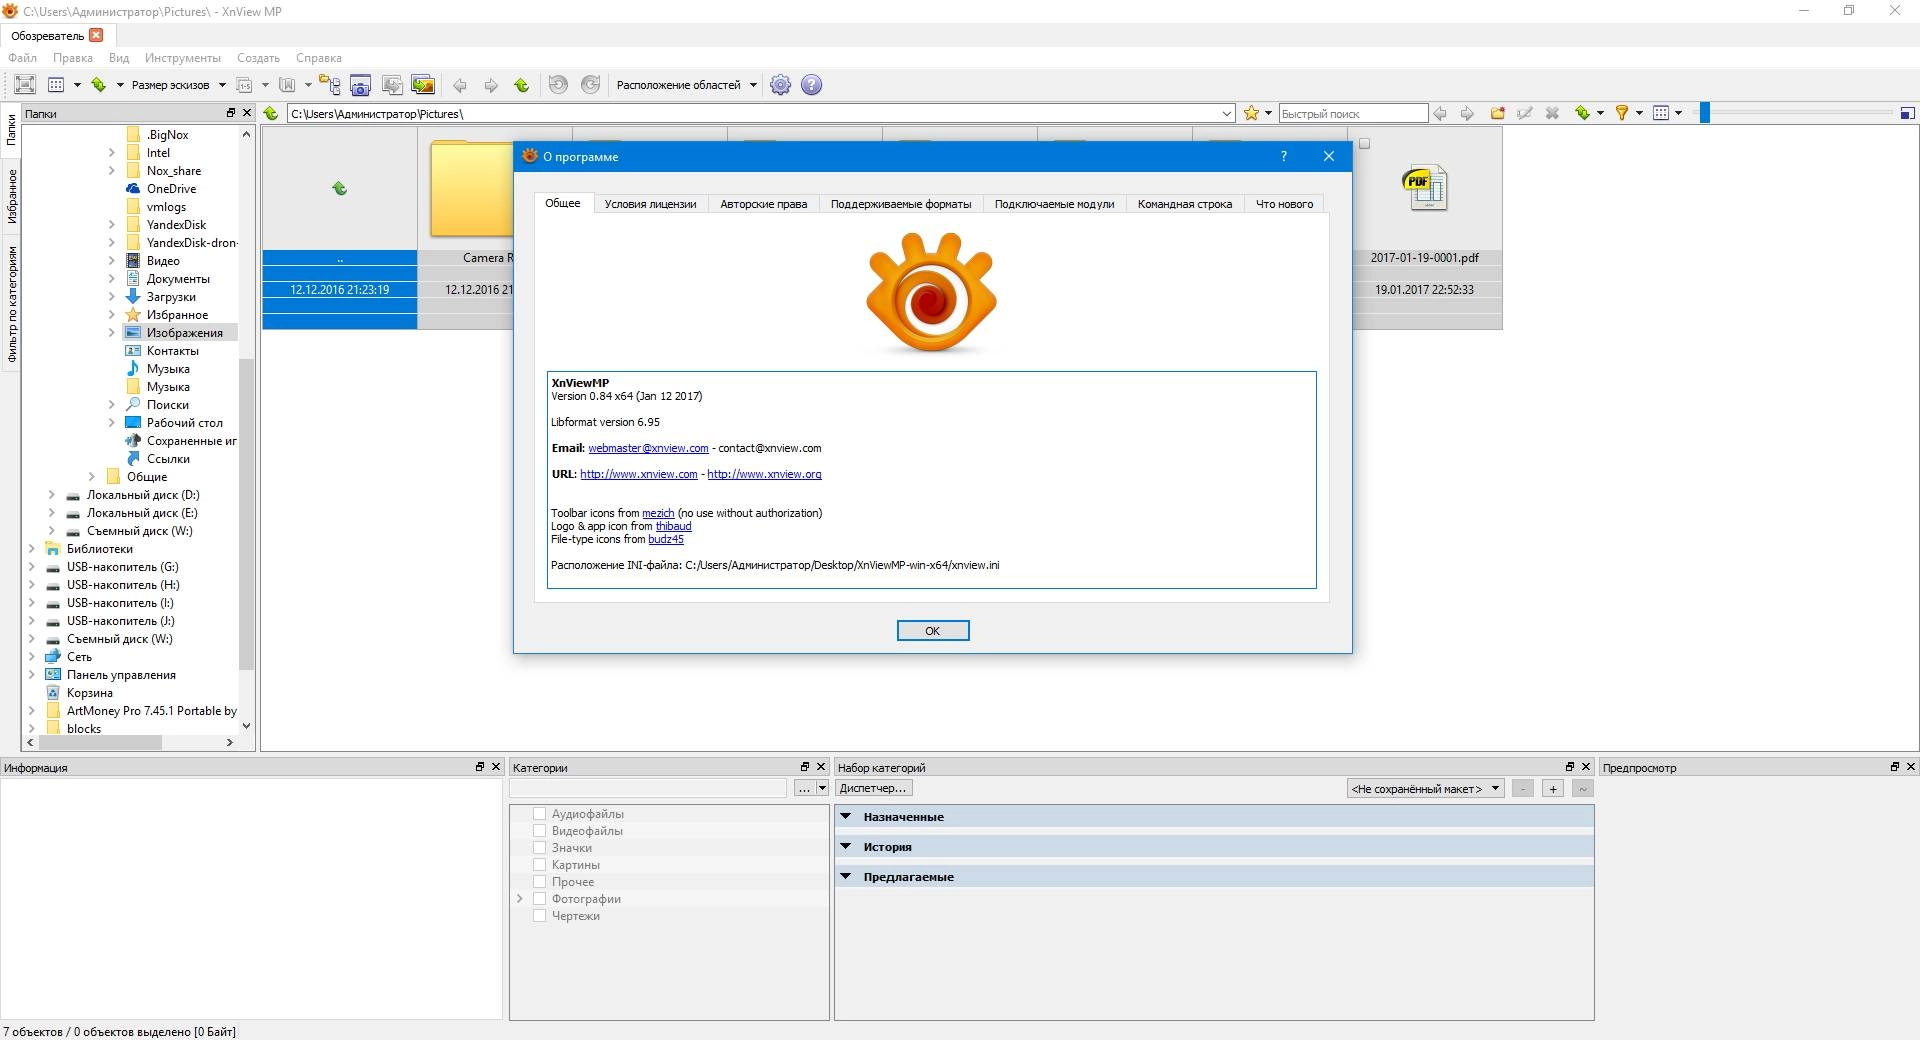Open the Не сохранённый макет dropdown
1920x1040 pixels.
pos(1426,789)
